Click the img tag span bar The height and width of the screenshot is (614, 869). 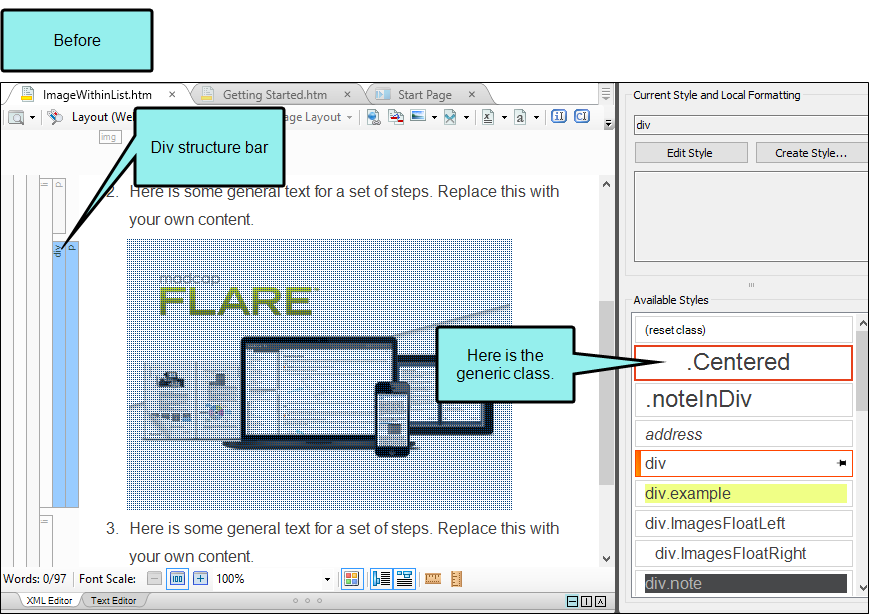[110, 137]
